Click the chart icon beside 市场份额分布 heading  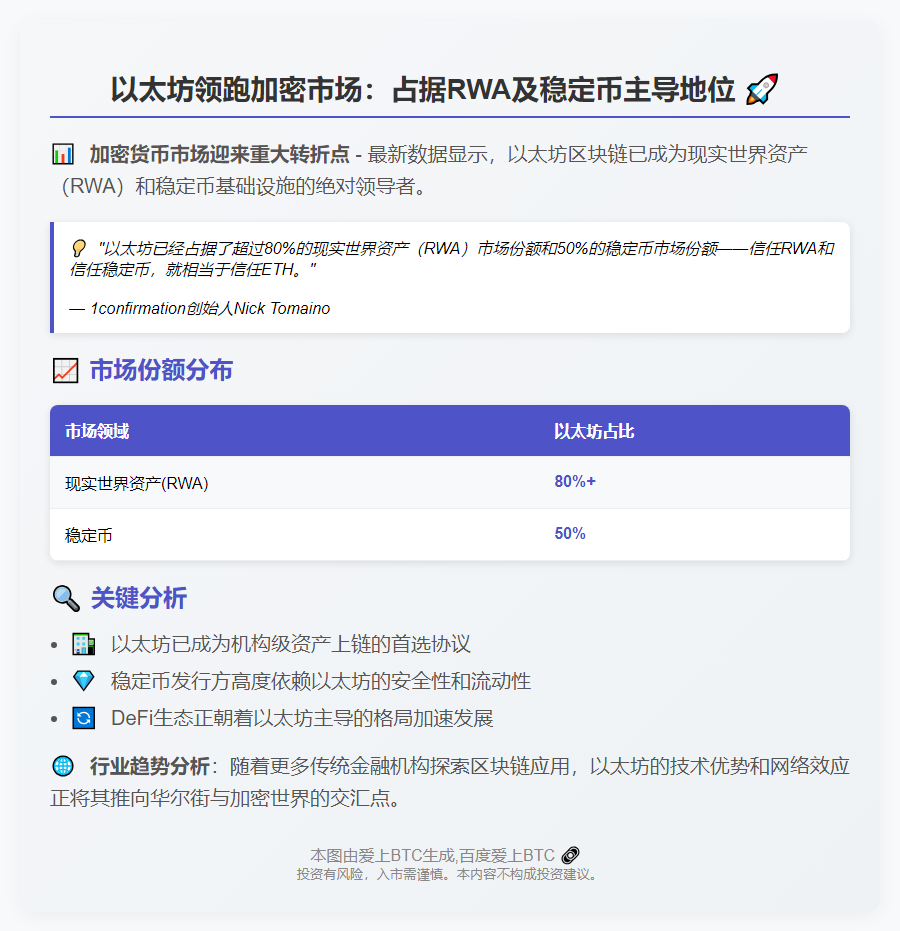tap(64, 370)
